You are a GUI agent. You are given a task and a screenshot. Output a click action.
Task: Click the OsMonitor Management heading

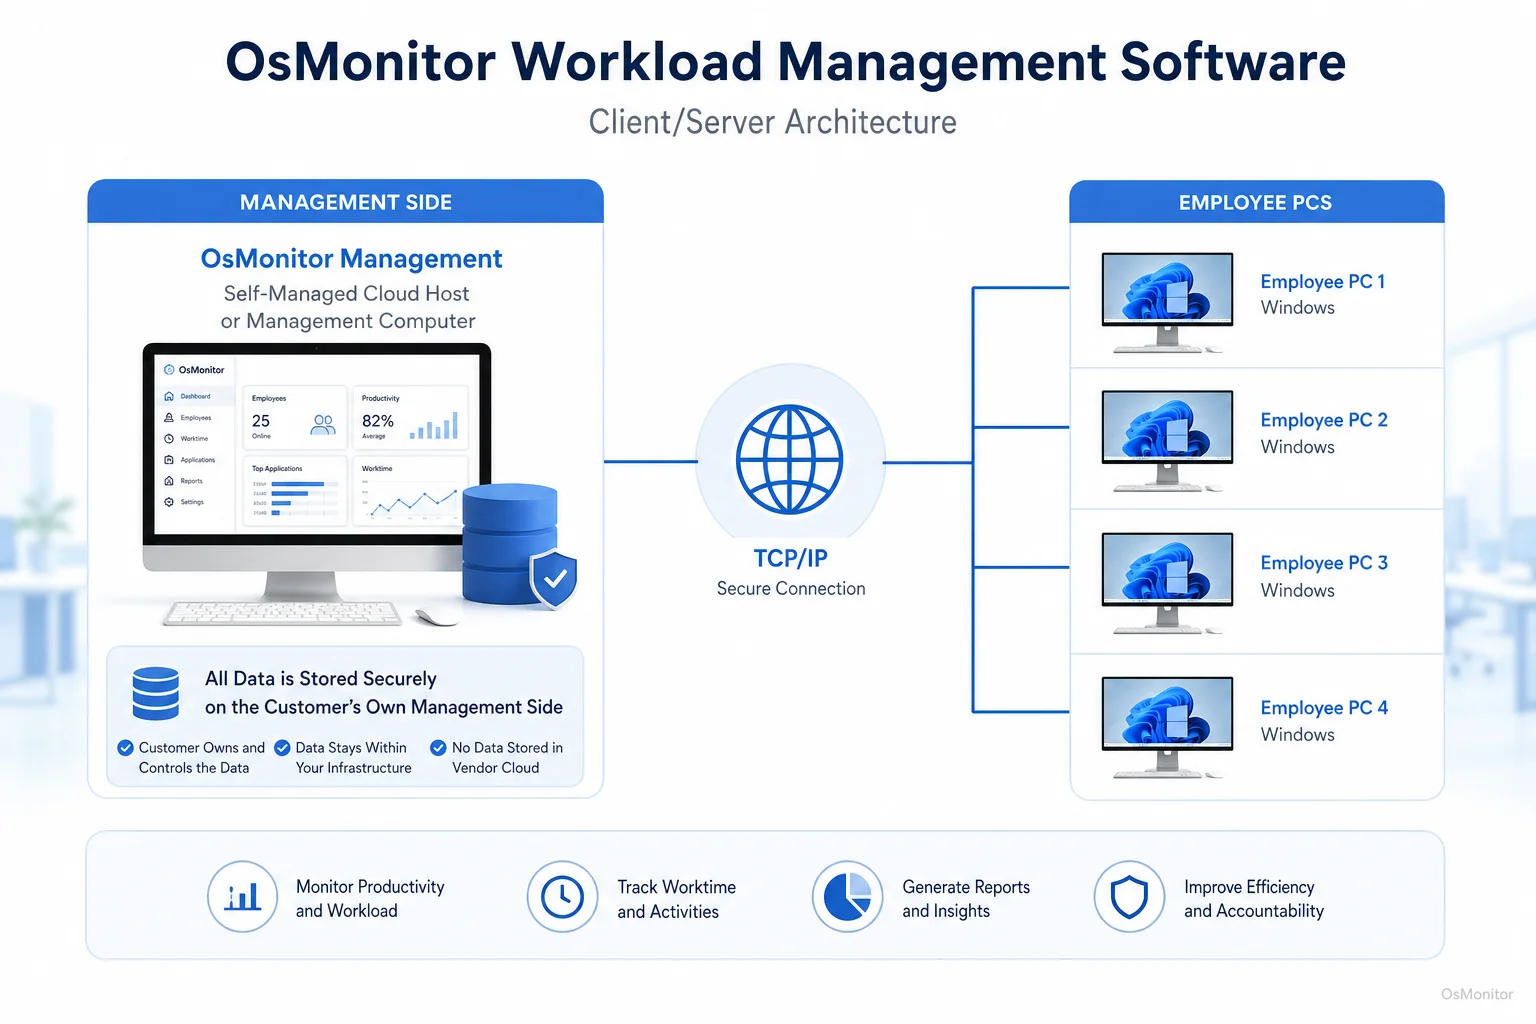pyautogui.click(x=351, y=259)
